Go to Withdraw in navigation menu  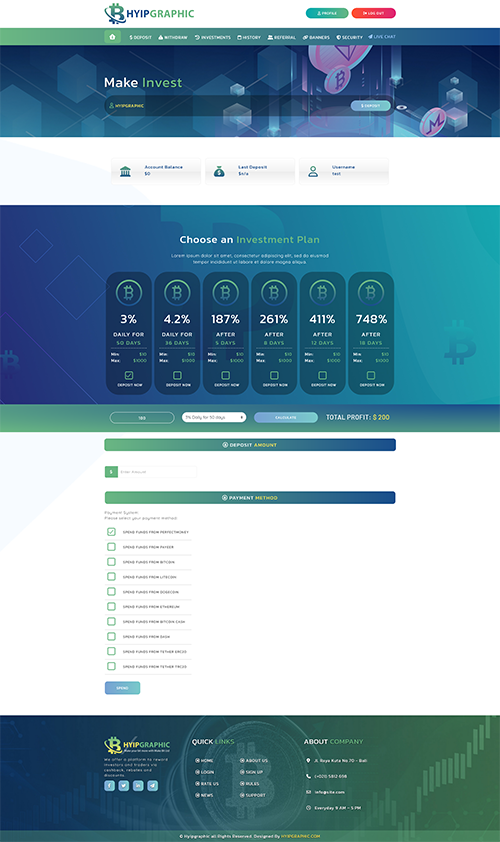[173, 38]
